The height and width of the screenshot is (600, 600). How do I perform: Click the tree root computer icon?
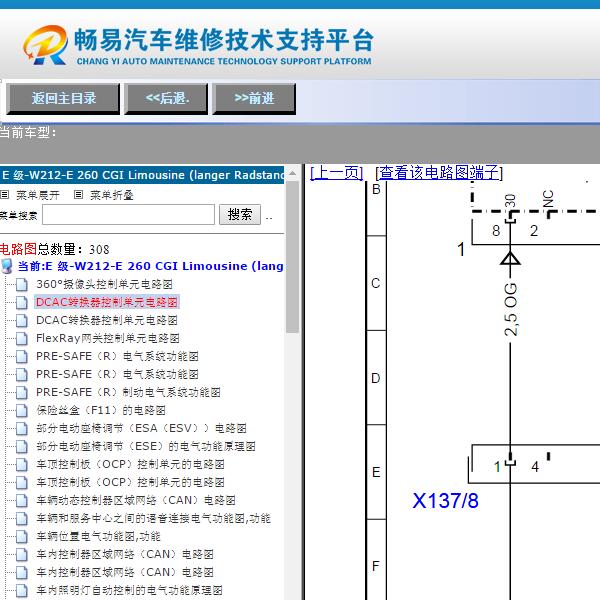[x=7, y=266]
